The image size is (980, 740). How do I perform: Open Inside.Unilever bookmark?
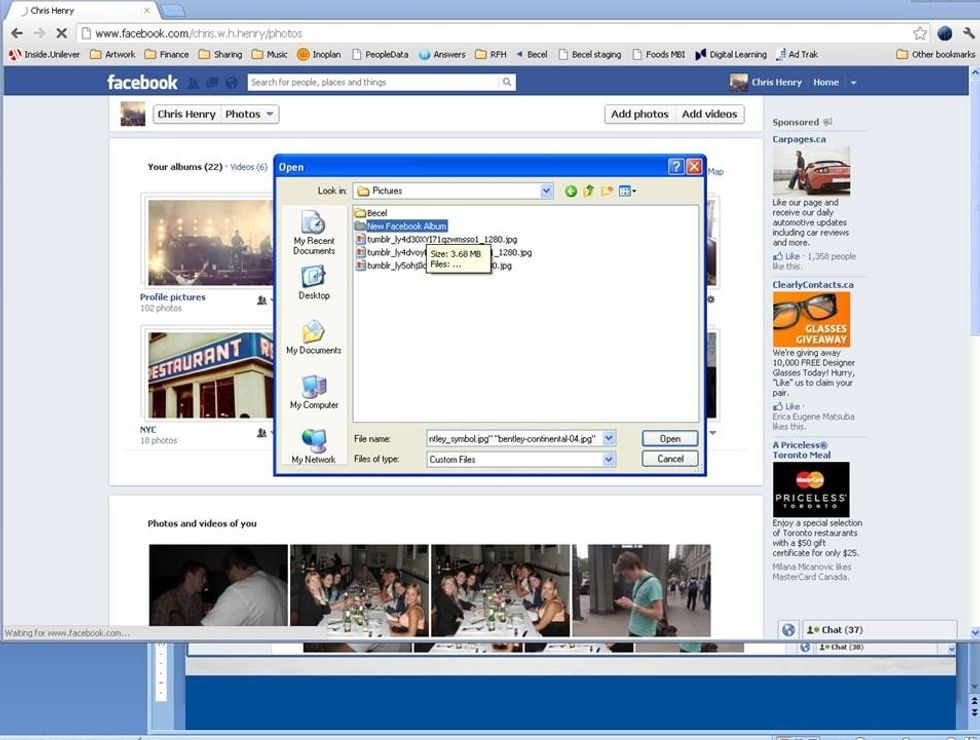[44, 54]
